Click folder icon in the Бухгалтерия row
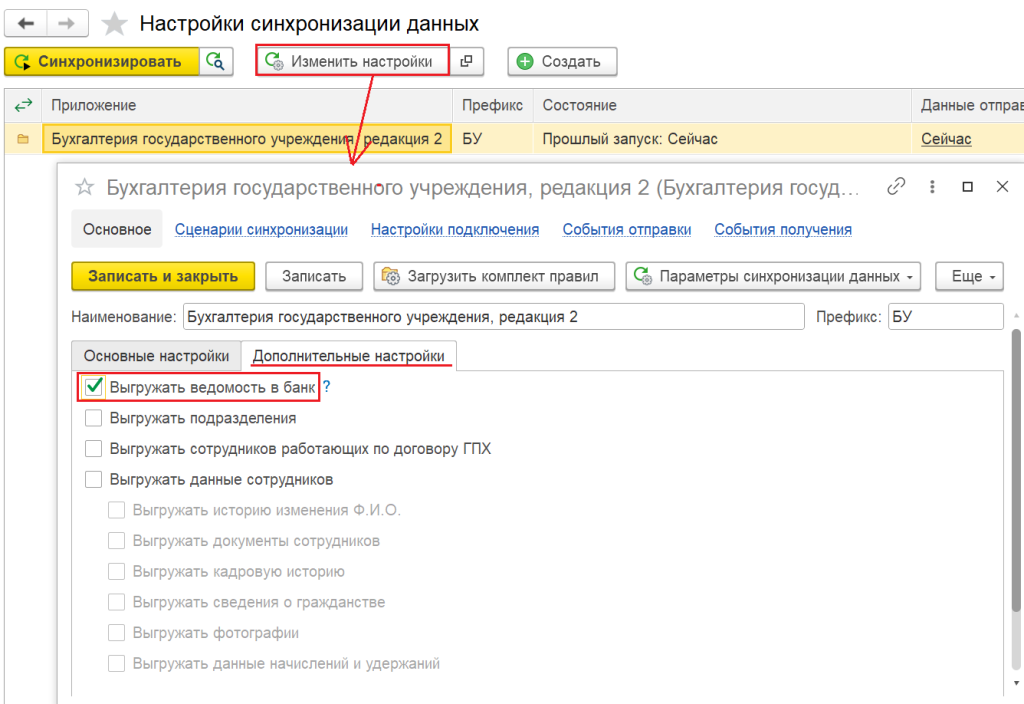Image resolution: width=1024 pixels, height=704 pixels. click(23, 139)
